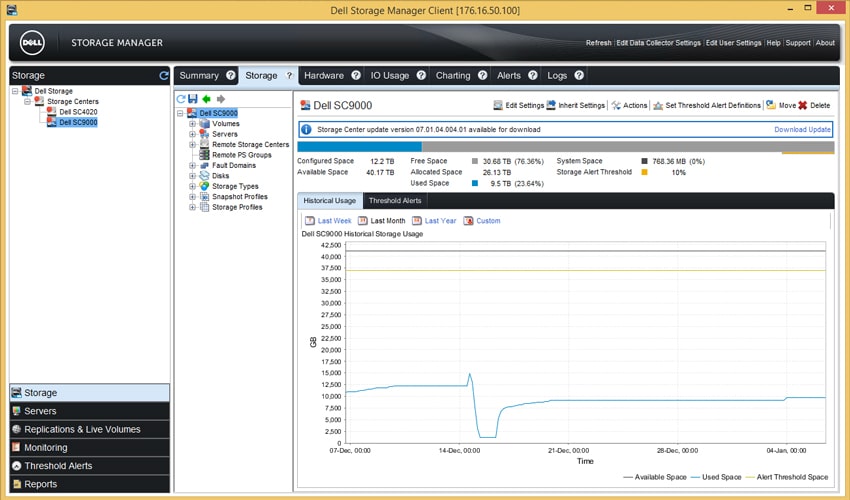This screenshot has width=850, height=500.
Task: Open help icon beside Summary tab
Action: coord(231,75)
